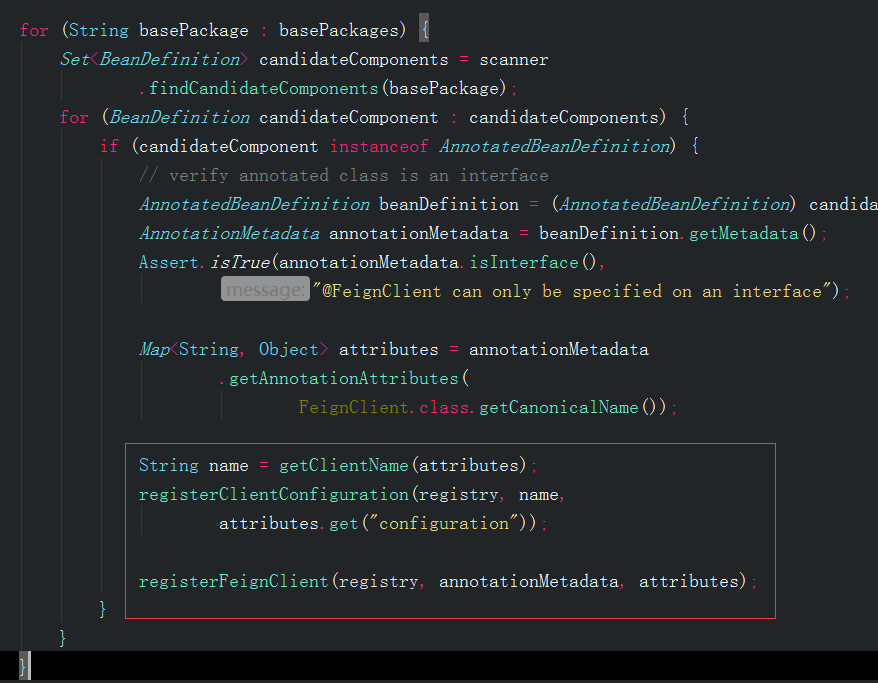Click the 'basePackages' identifier in the outer for loop

point(339,30)
